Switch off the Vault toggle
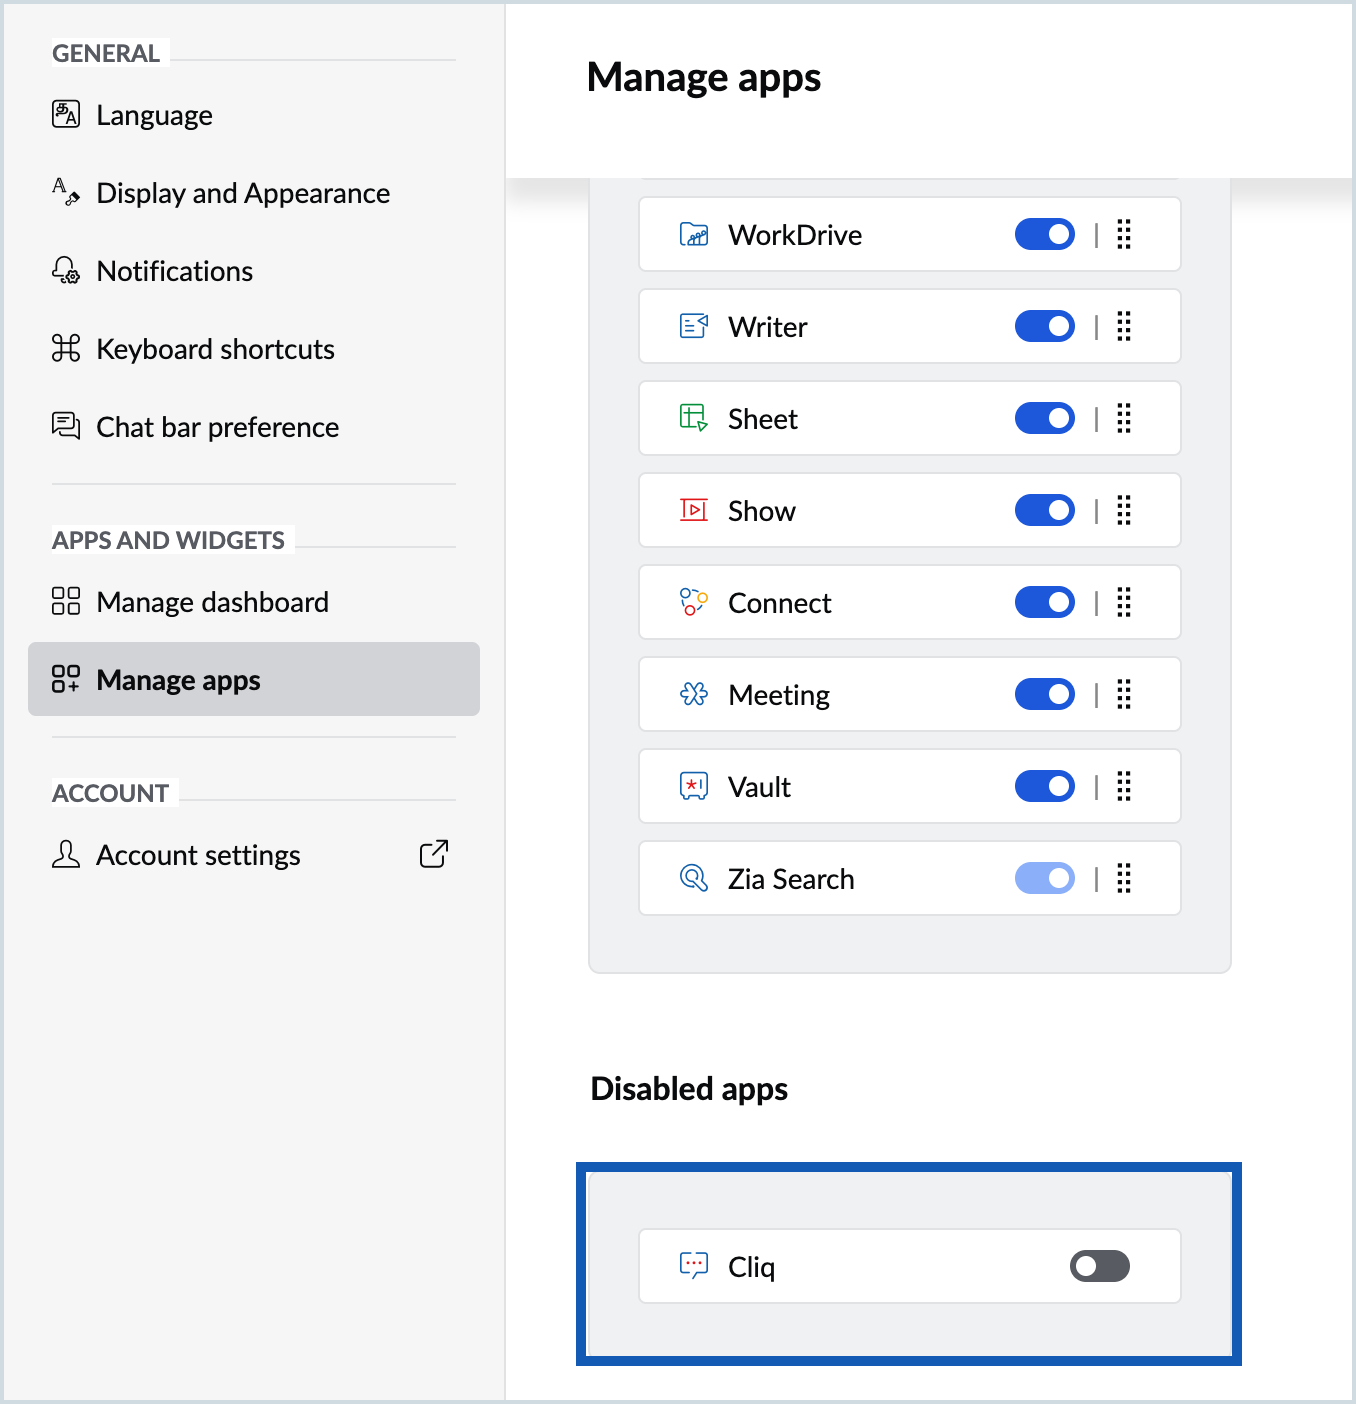Image resolution: width=1356 pixels, height=1404 pixels. (1045, 786)
